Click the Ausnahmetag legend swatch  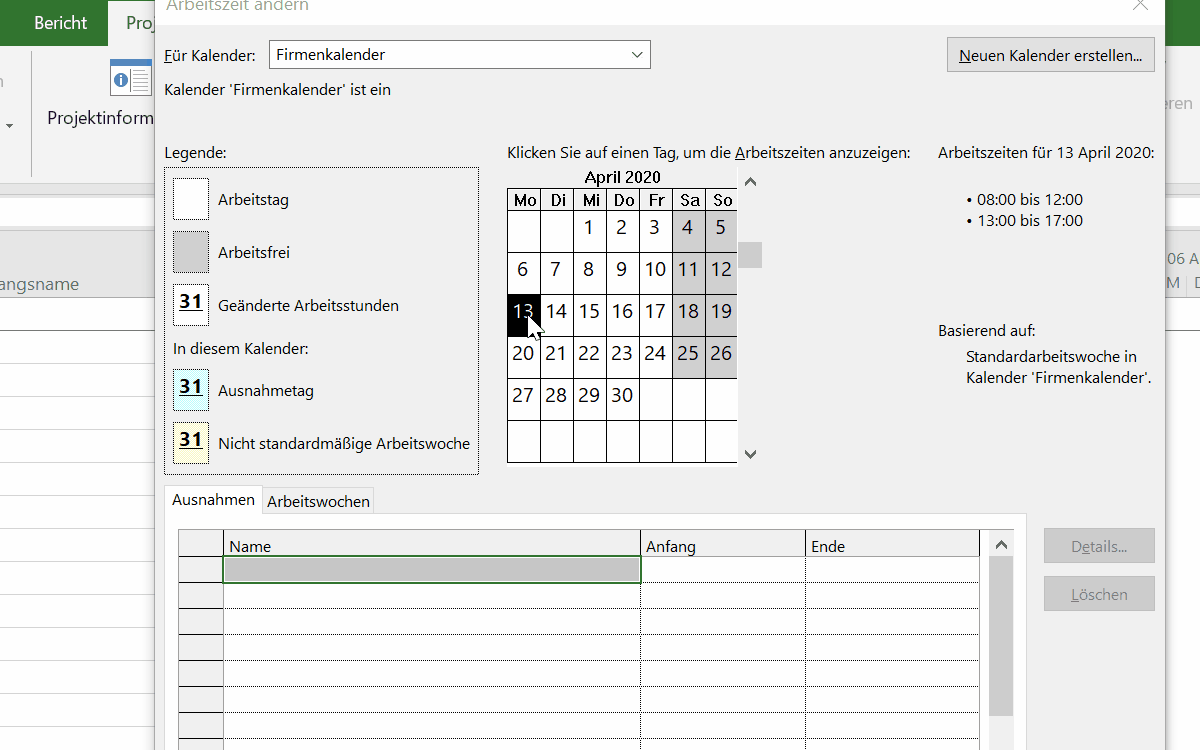coord(191,389)
